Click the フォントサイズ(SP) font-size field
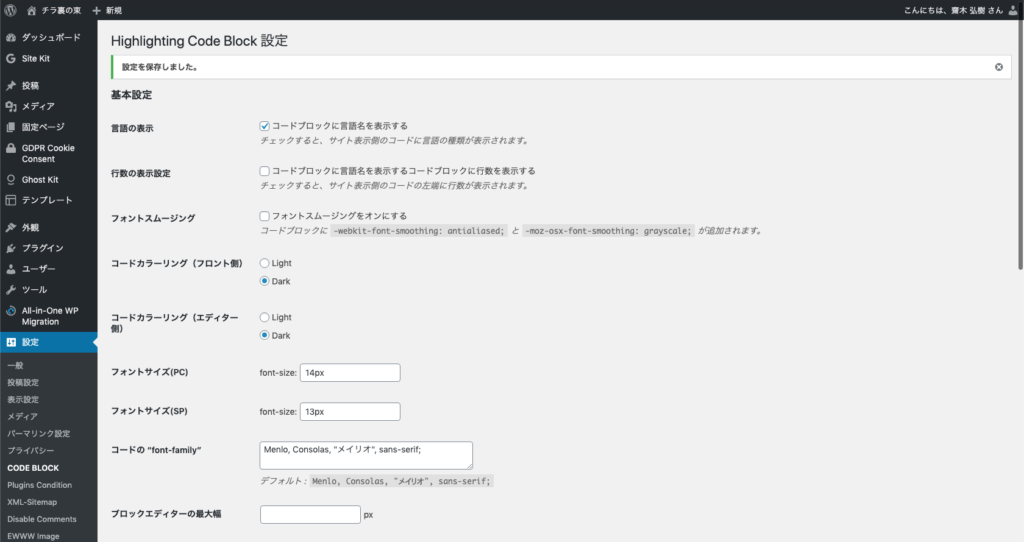Image resolution: width=1024 pixels, height=542 pixels. (x=350, y=412)
